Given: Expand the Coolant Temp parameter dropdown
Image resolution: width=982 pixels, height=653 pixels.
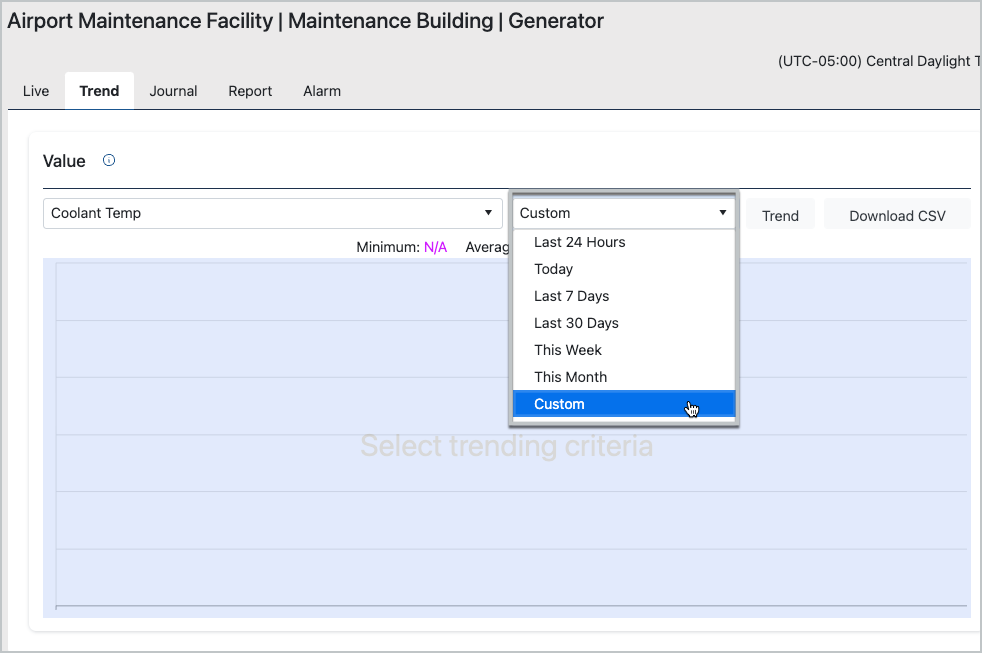Looking at the screenshot, I should click(x=272, y=213).
